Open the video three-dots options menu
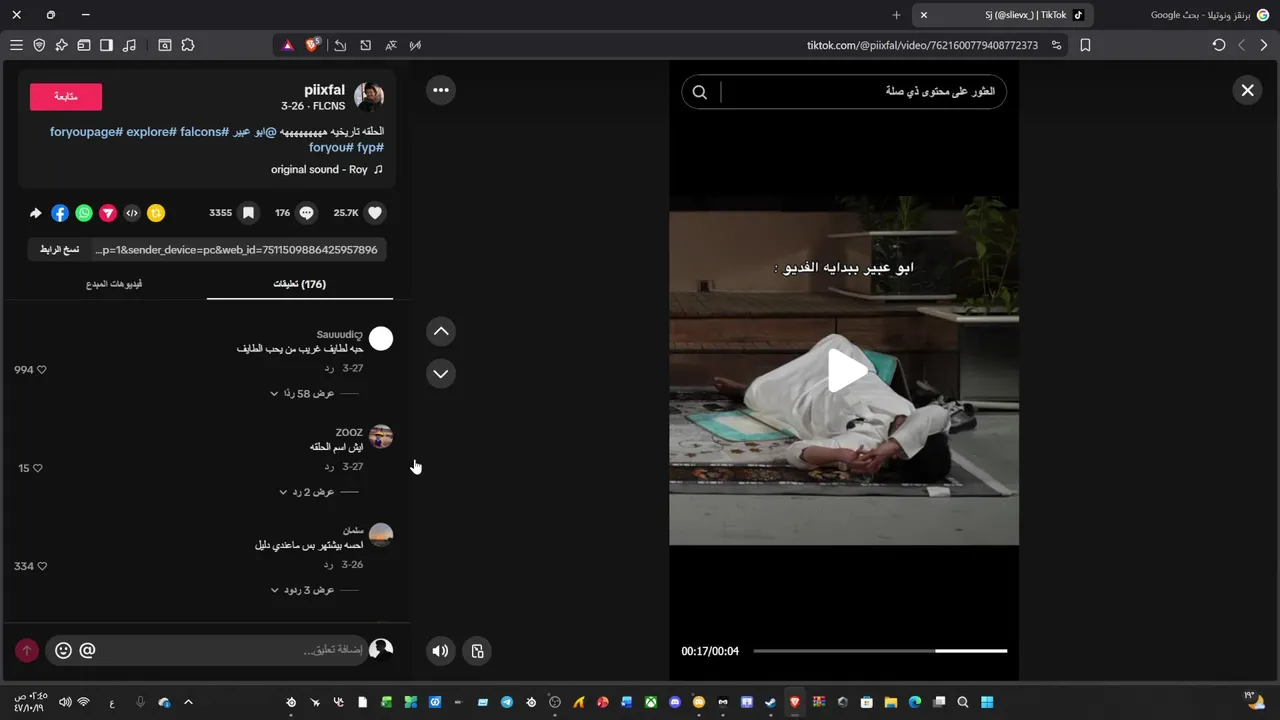This screenshot has height=720, width=1280. (441, 90)
